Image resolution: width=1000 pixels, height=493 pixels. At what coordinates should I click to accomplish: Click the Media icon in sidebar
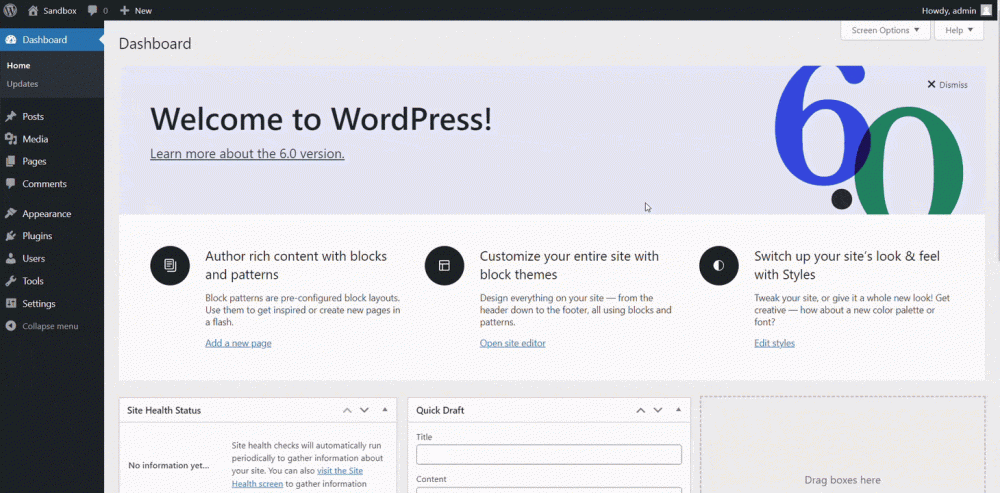11,139
